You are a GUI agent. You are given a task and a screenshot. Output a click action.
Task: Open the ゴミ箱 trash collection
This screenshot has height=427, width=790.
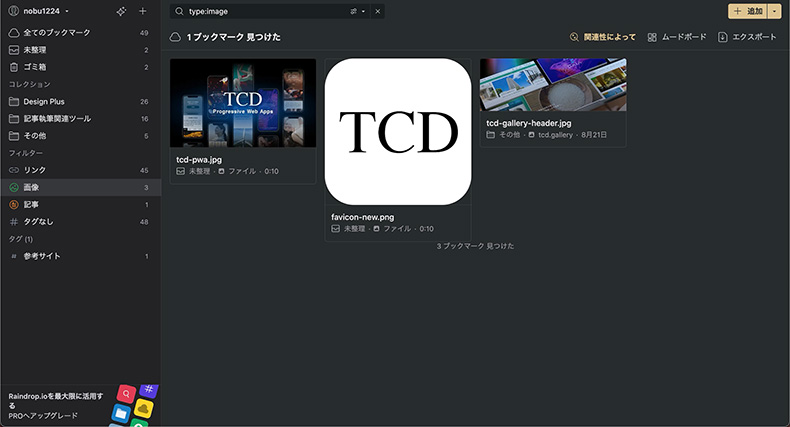click(81, 67)
